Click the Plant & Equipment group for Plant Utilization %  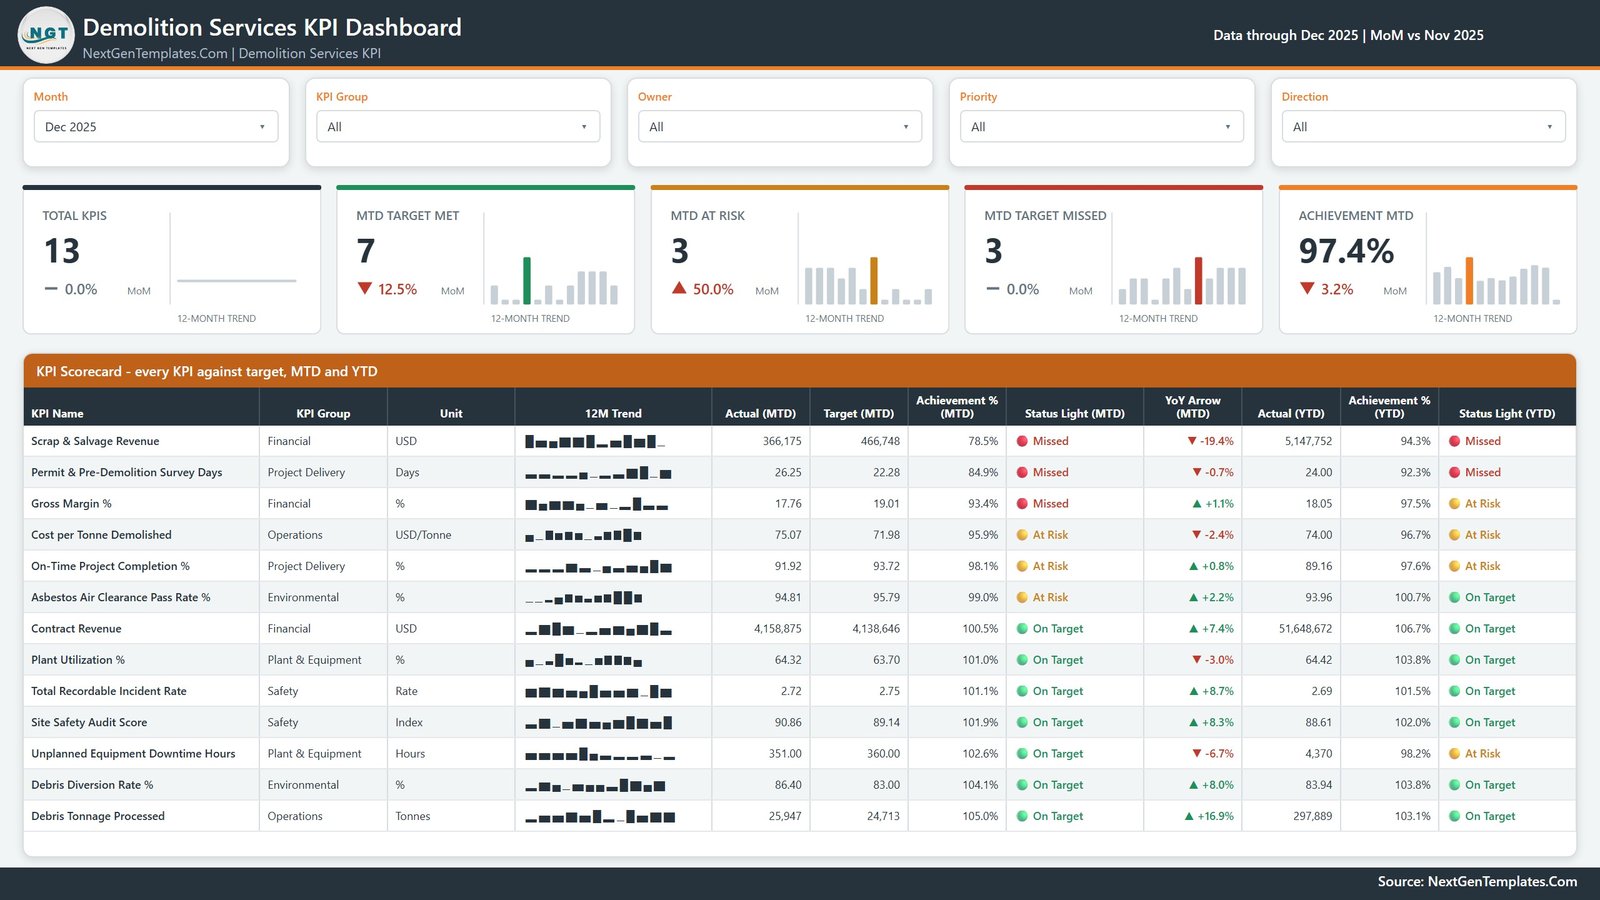point(314,660)
